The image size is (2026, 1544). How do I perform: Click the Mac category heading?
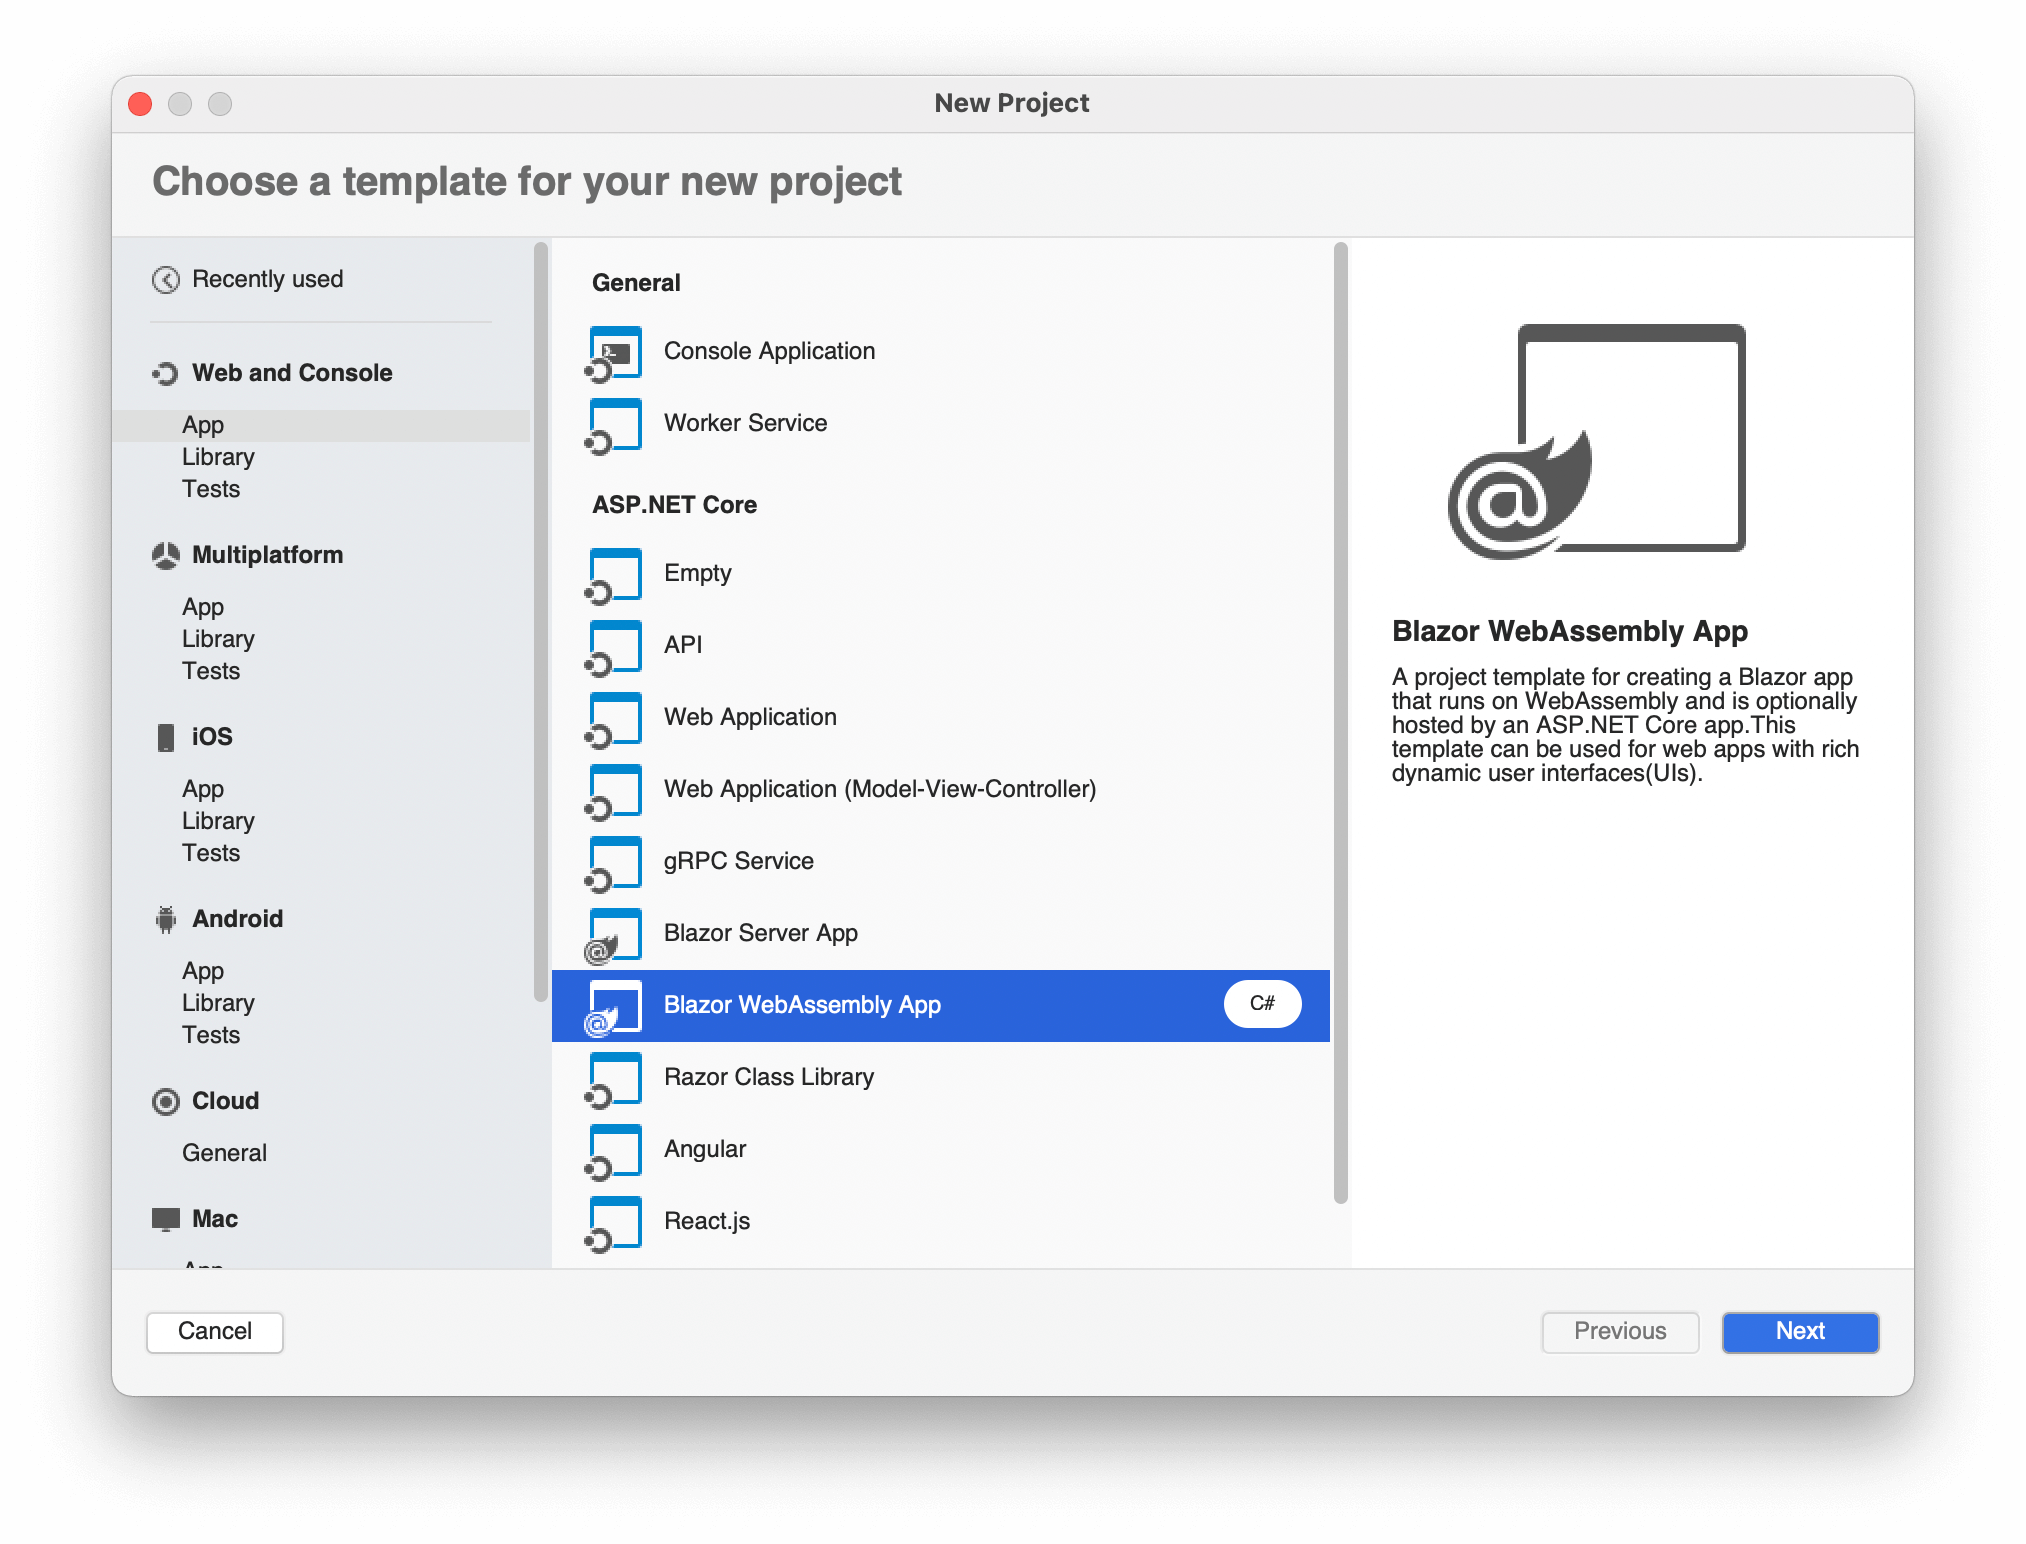tap(215, 1219)
